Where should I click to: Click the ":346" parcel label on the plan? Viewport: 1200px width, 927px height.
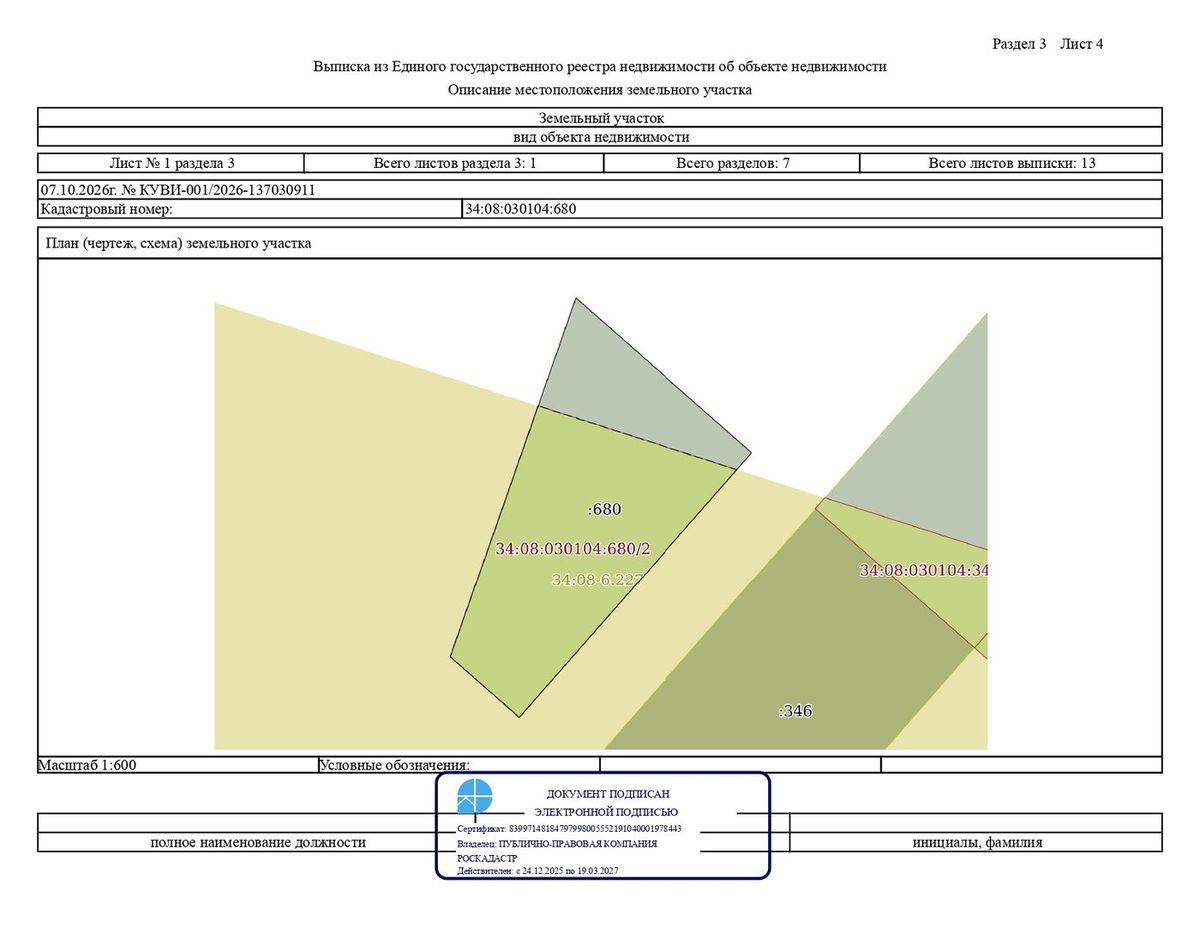(795, 712)
